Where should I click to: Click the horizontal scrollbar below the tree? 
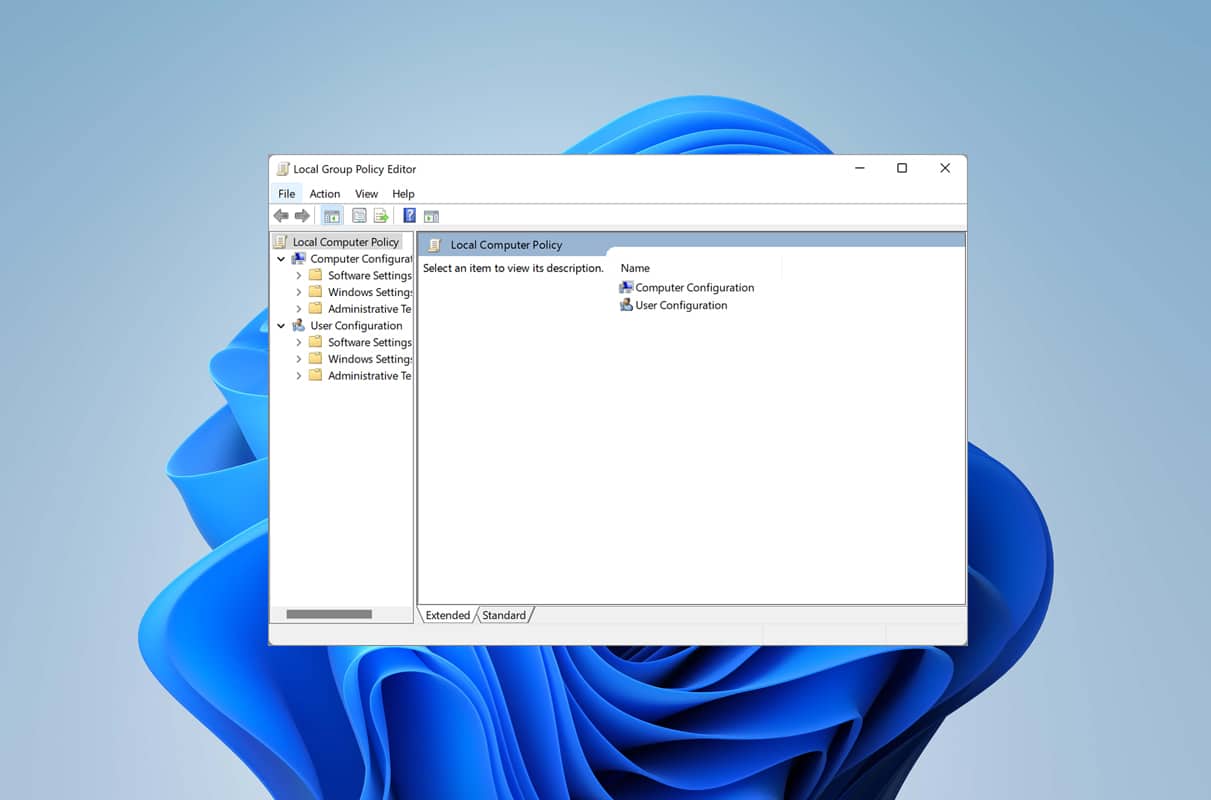pos(330,614)
